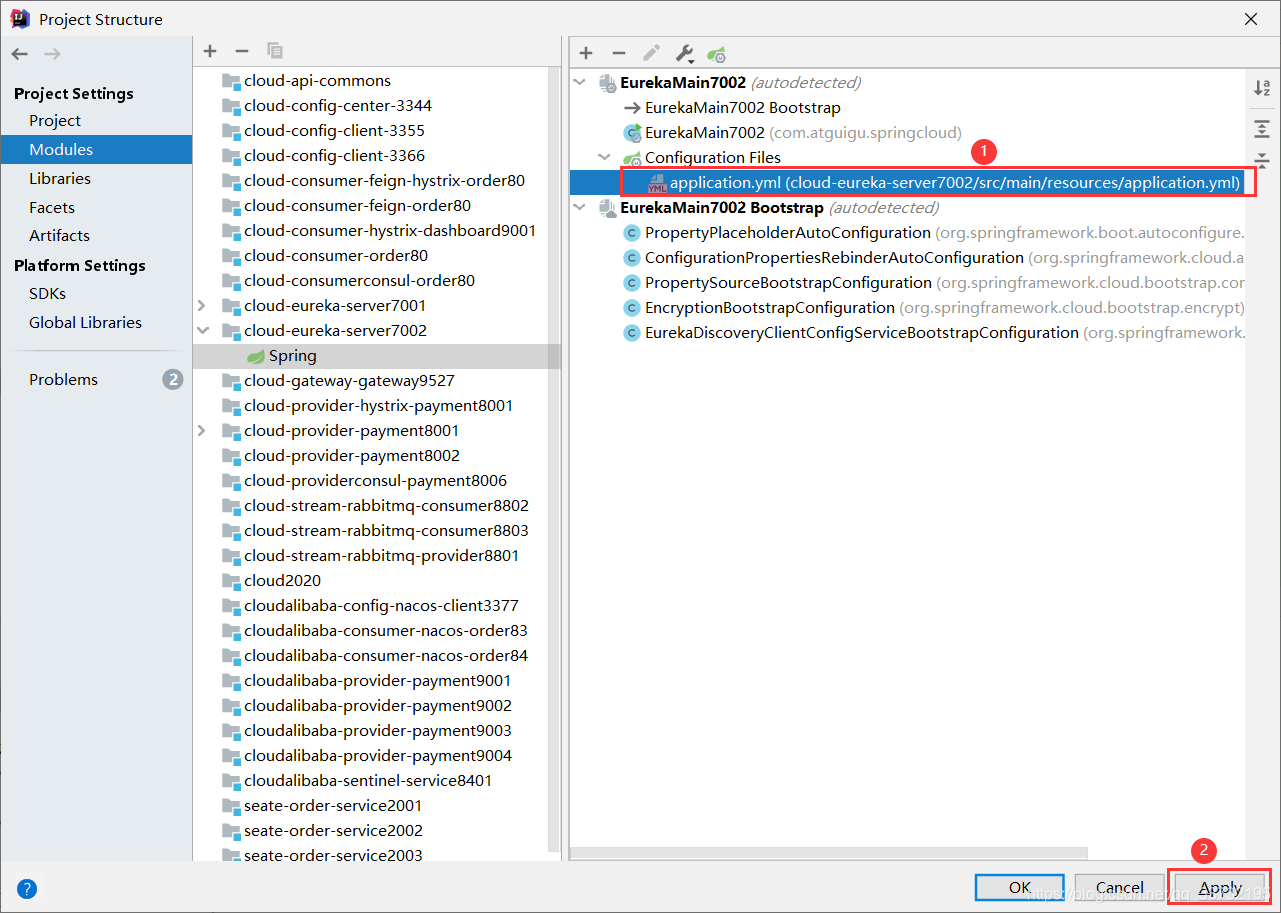Click the collapse all icon
The width and height of the screenshot is (1281, 913).
pos(1262,161)
